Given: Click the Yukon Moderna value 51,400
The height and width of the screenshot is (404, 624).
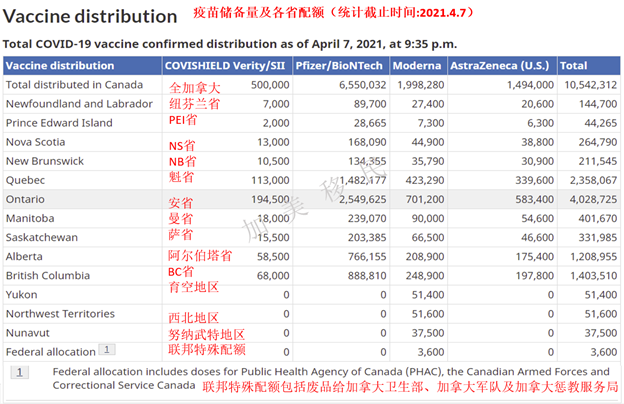Looking at the screenshot, I should pos(428,295).
